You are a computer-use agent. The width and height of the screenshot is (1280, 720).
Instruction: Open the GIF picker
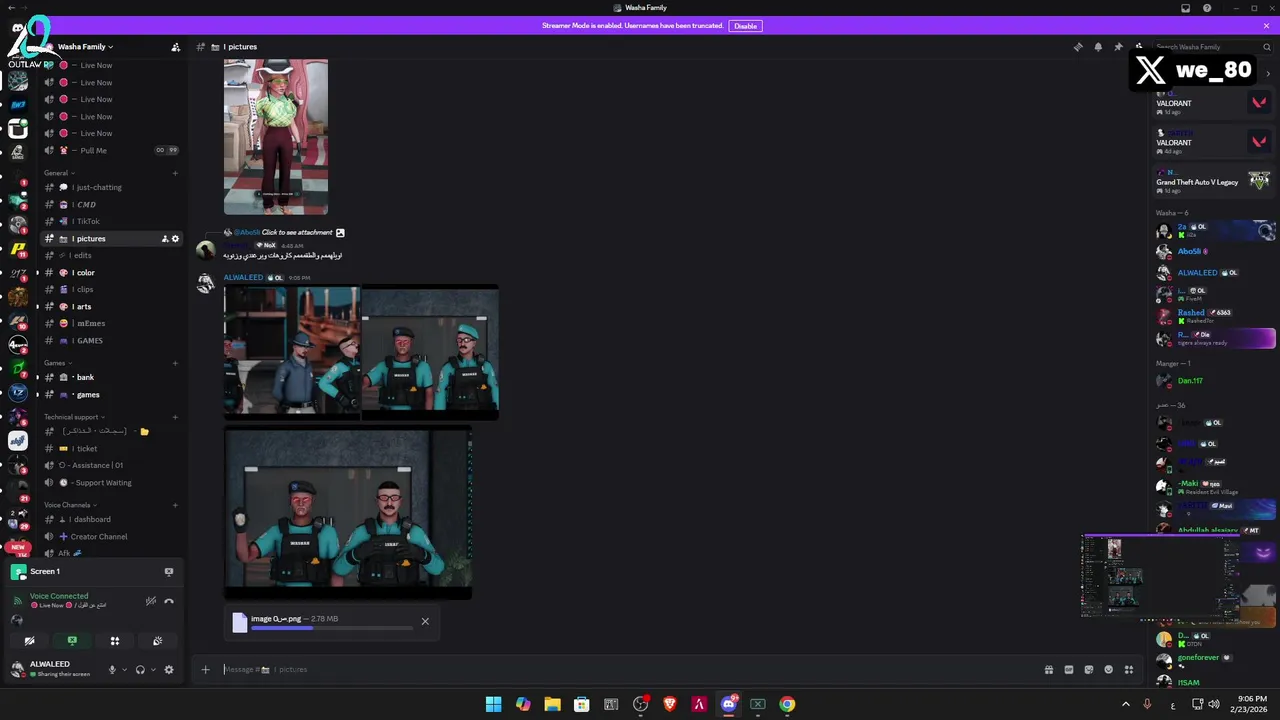pos(1068,670)
